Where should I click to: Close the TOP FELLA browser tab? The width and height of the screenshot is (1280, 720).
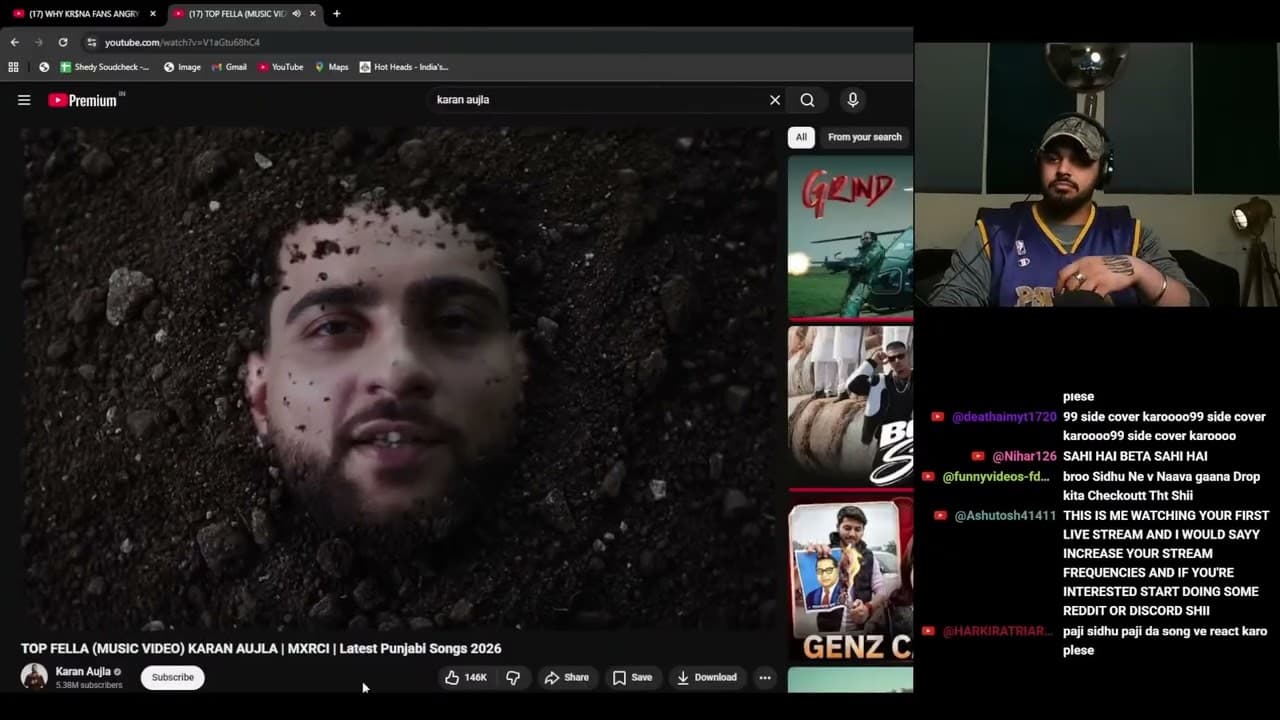313,14
